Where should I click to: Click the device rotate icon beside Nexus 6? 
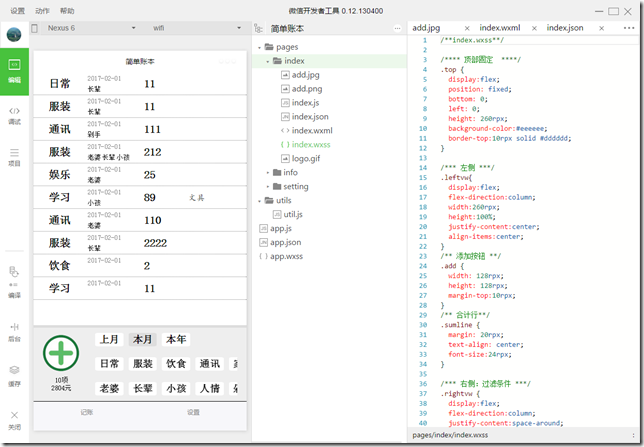click(35, 28)
